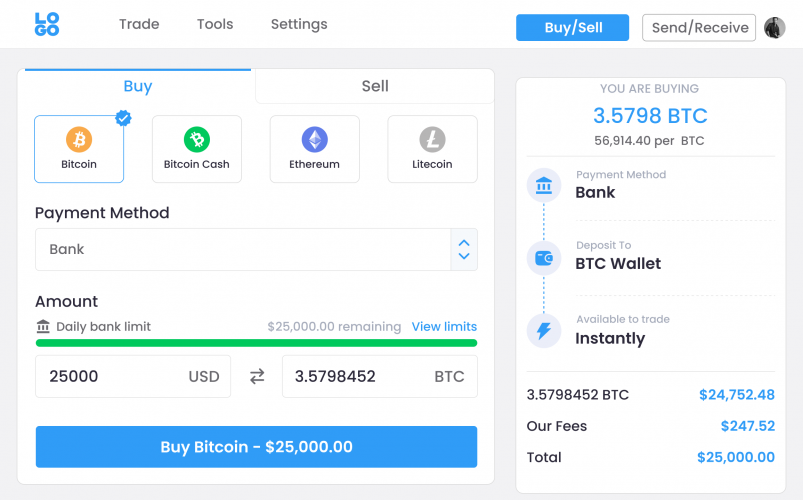Open the user profile avatar
This screenshot has width=803, height=500.
774,28
